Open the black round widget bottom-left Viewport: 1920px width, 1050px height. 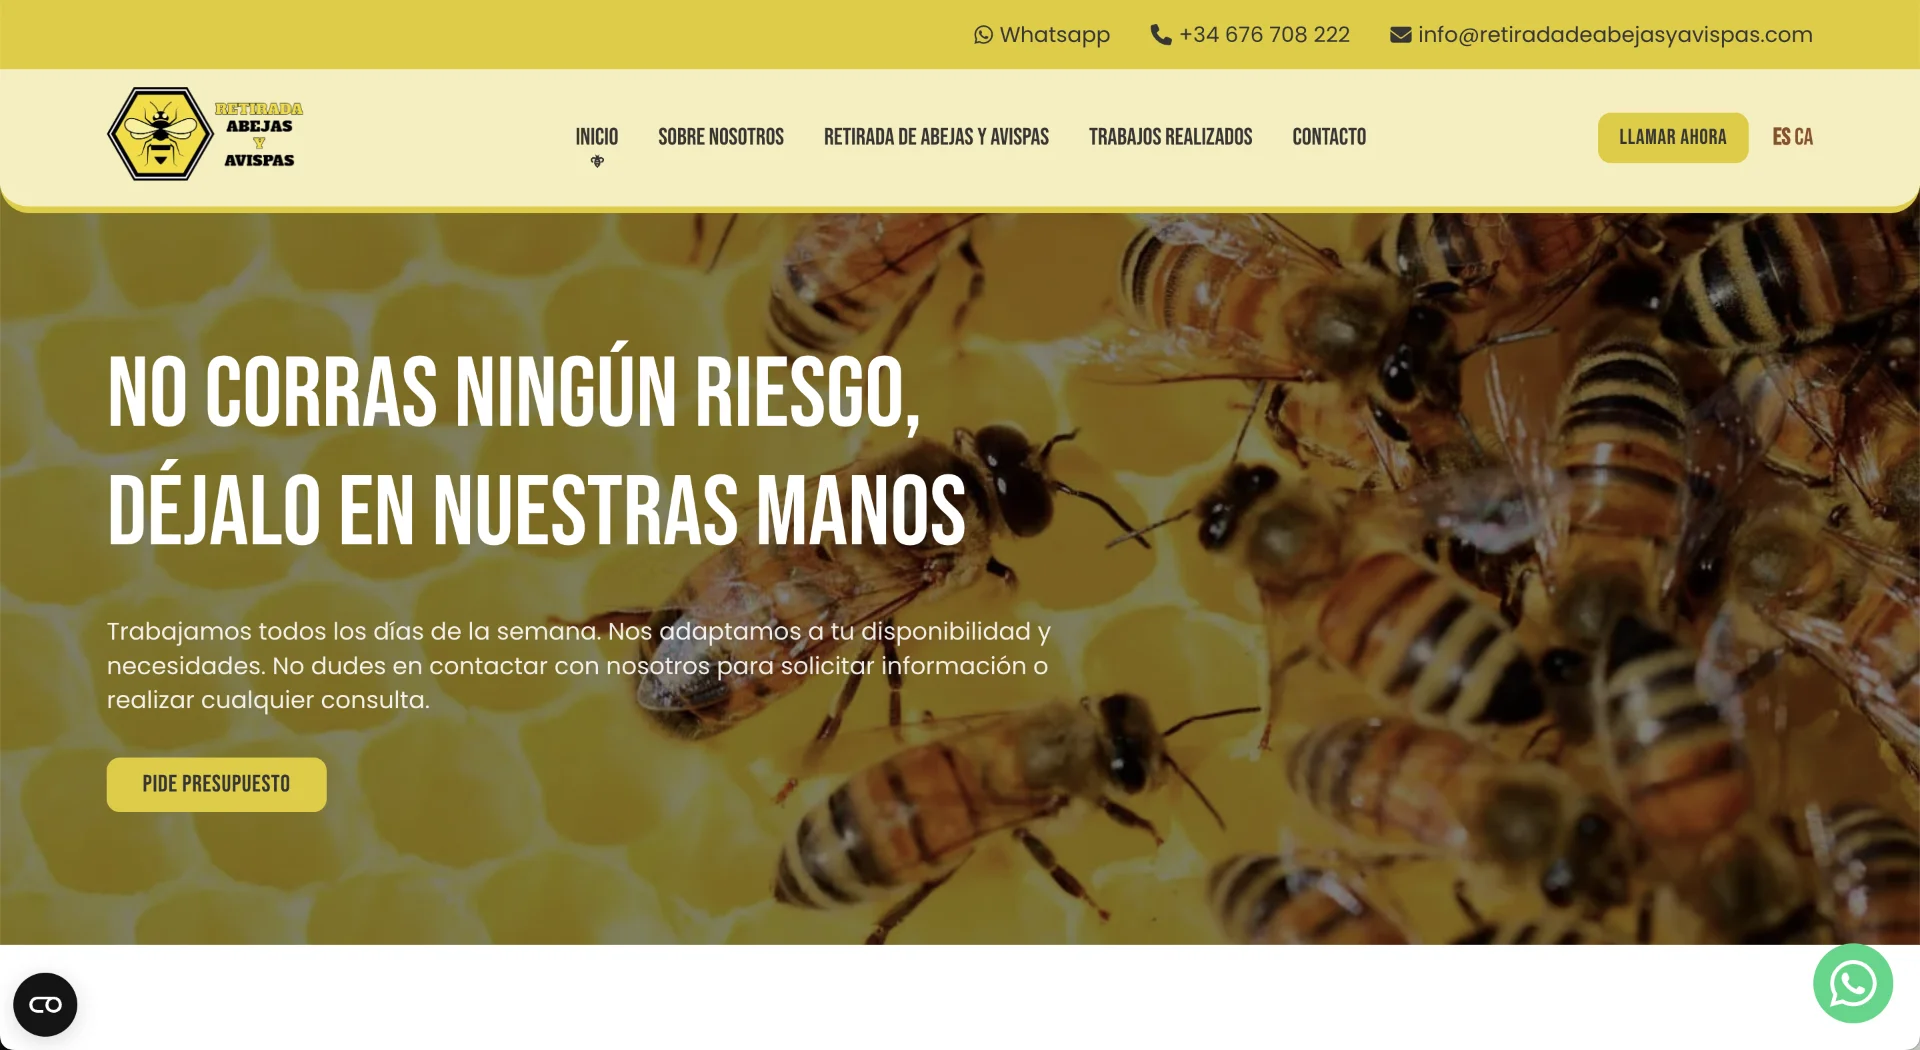pyautogui.click(x=45, y=1004)
